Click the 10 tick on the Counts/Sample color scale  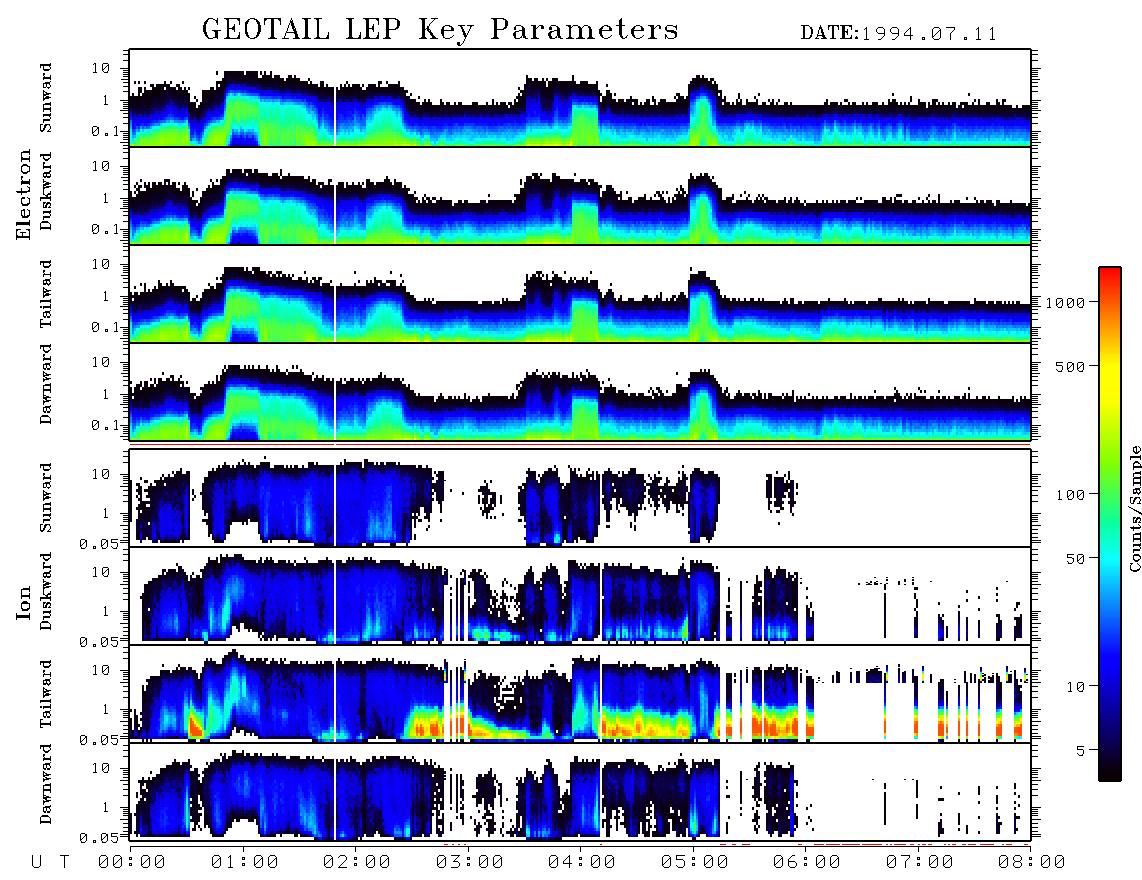pyautogui.click(x=1075, y=686)
